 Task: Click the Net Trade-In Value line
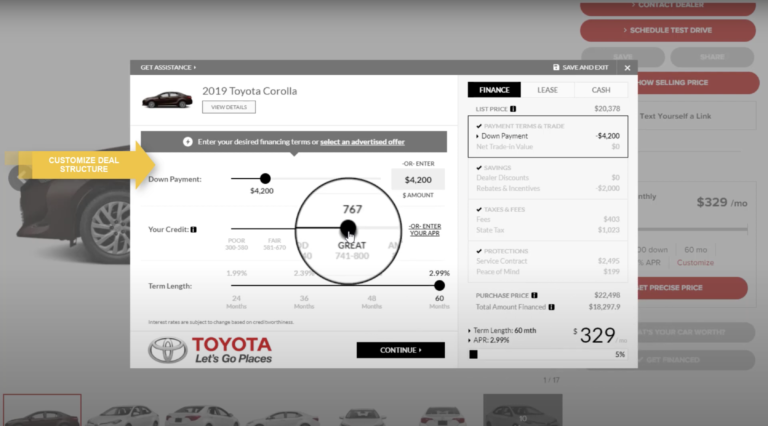548,146
